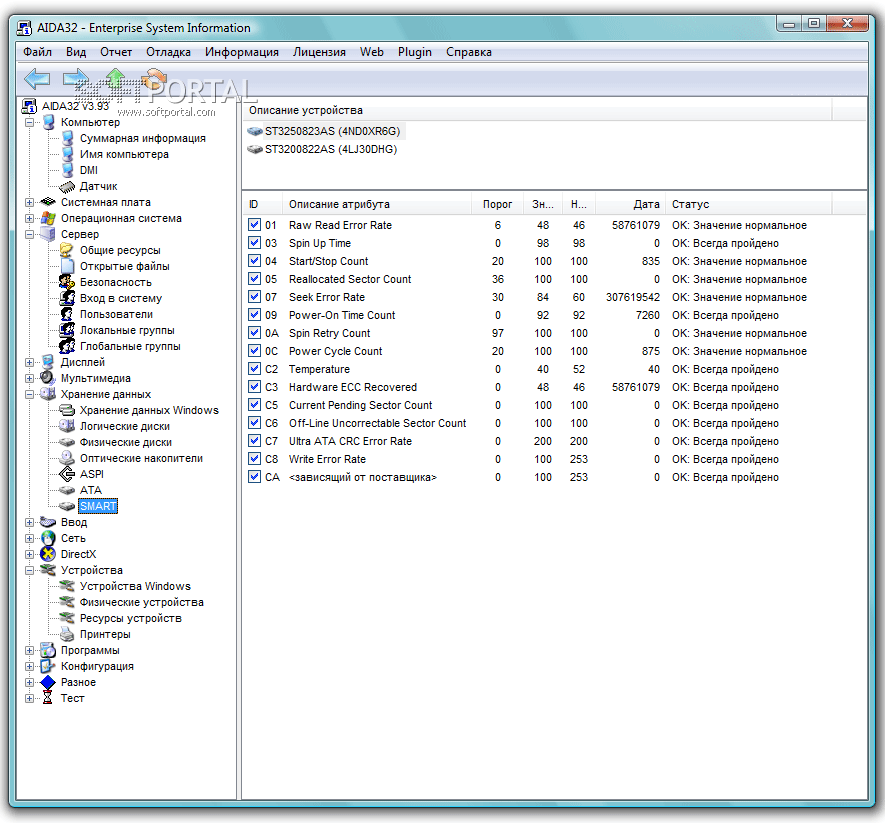Click the ST3250823AS drive icon
Viewport: 885px width, 823px height.
[255, 132]
